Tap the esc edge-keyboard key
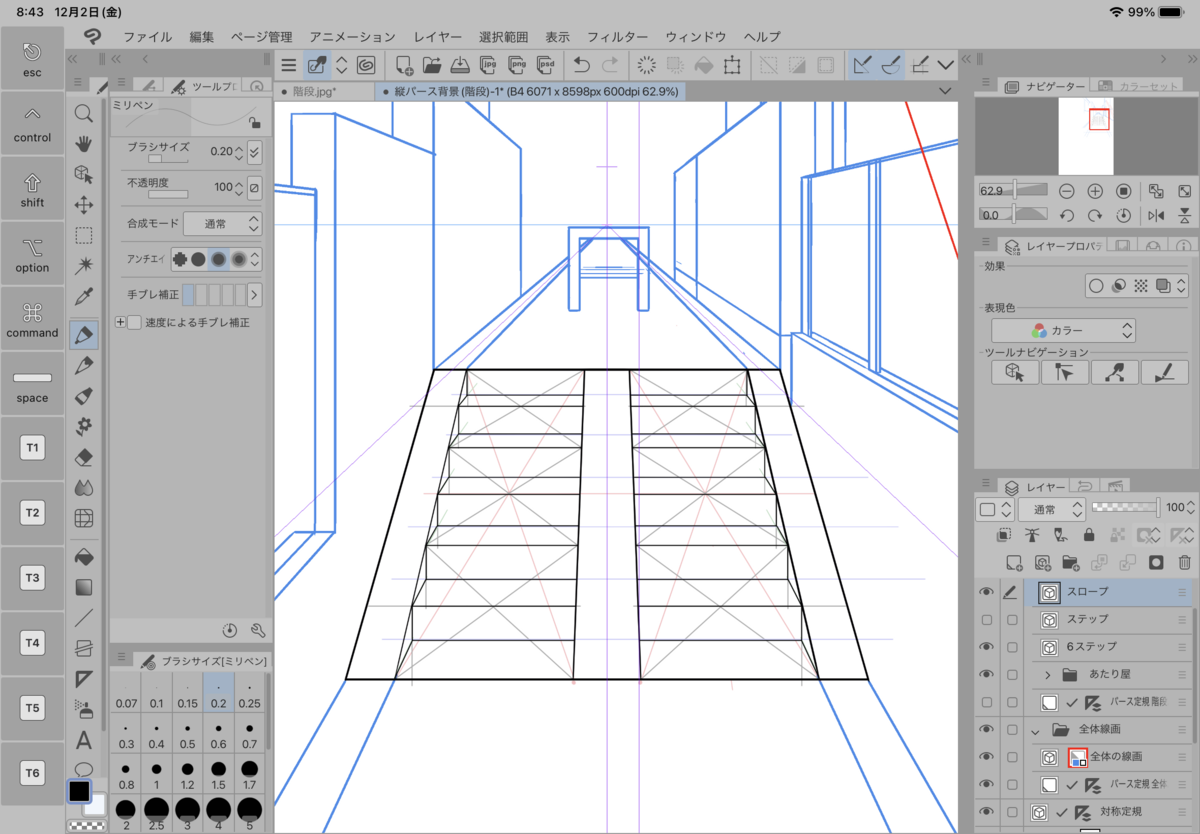The height and width of the screenshot is (834, 1200). click(x=32, y=59)
